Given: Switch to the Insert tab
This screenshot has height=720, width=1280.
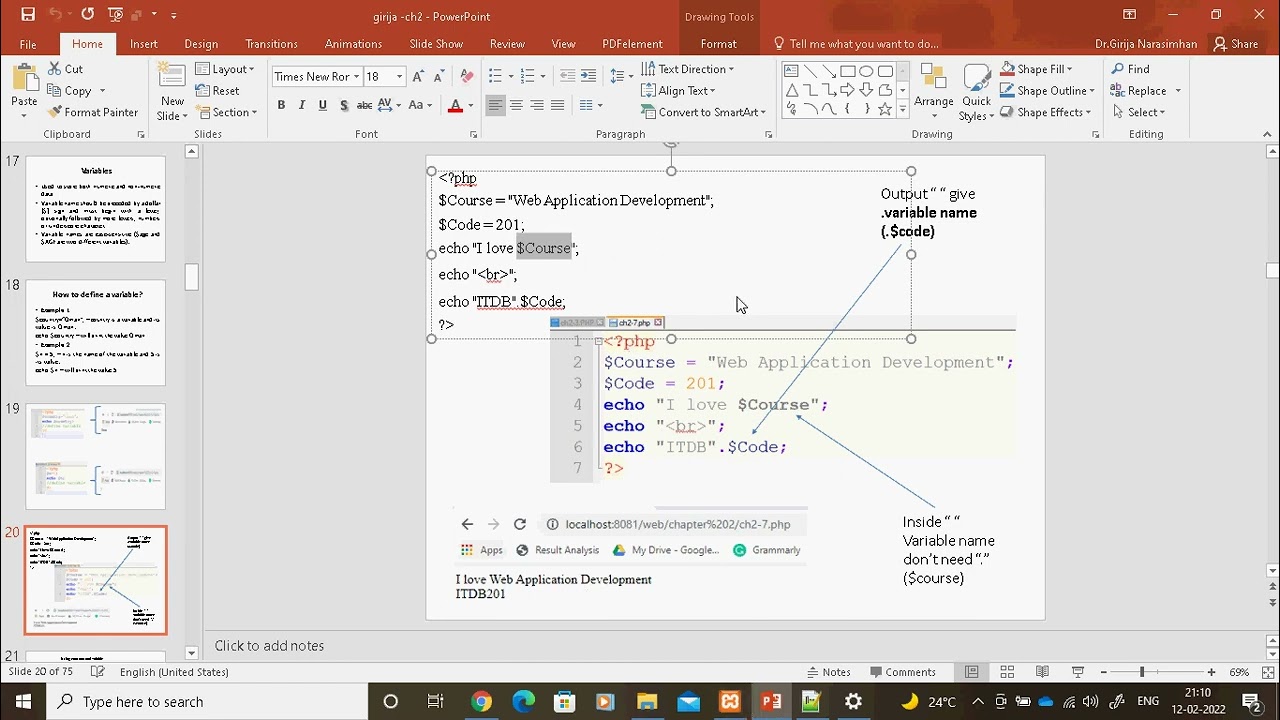Looking at the screenshot, I should coord(143,44).
